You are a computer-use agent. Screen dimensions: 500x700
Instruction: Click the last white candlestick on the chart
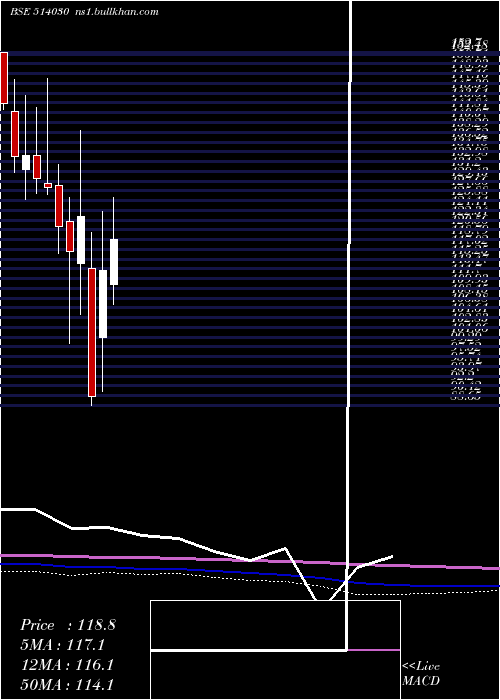pyautogui.click(x=114, y=262)
